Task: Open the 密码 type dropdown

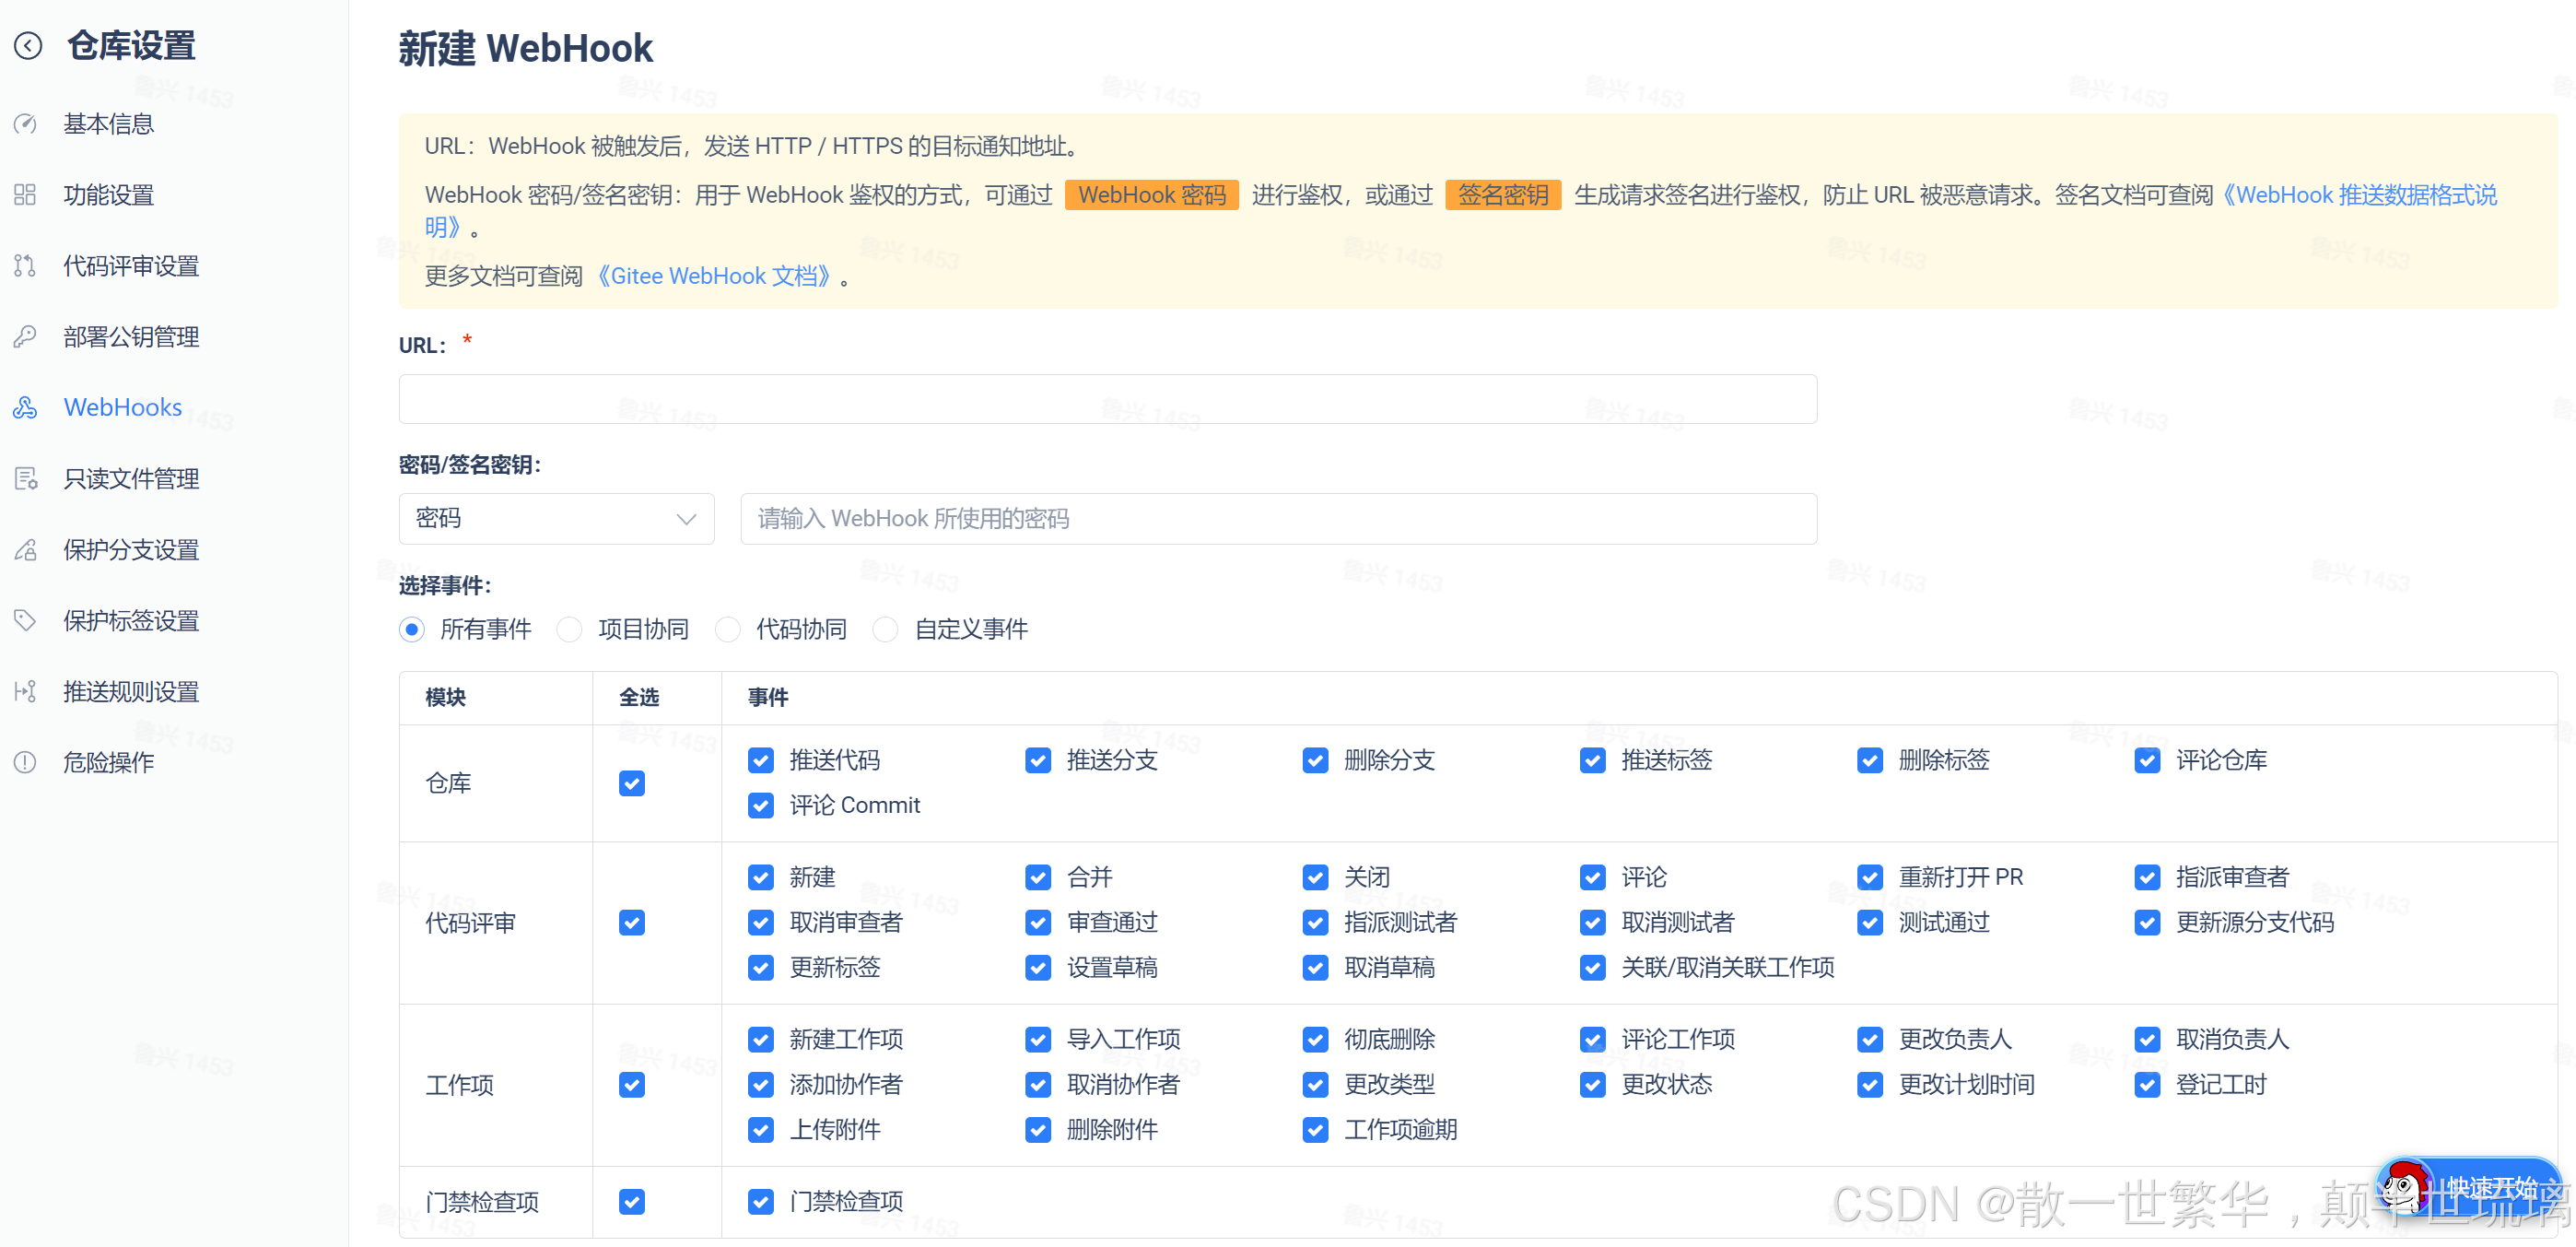Action: click(x=556, y=519)
